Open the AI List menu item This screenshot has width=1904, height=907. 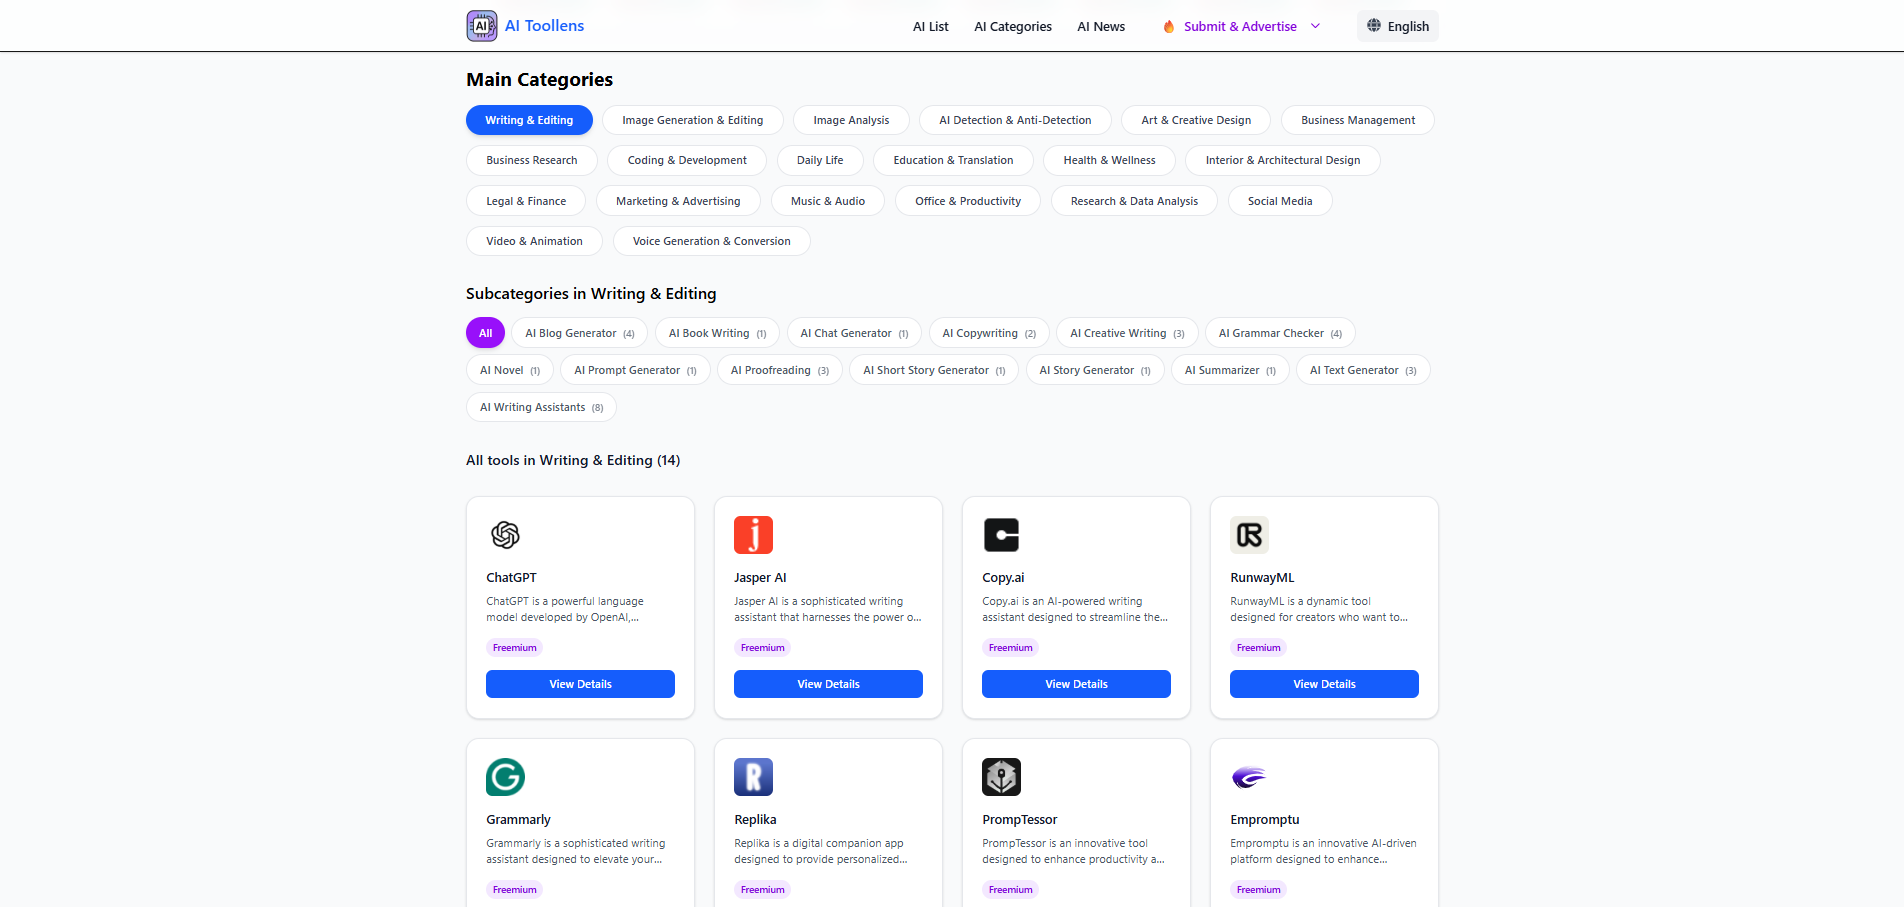[x=931, y=27]
